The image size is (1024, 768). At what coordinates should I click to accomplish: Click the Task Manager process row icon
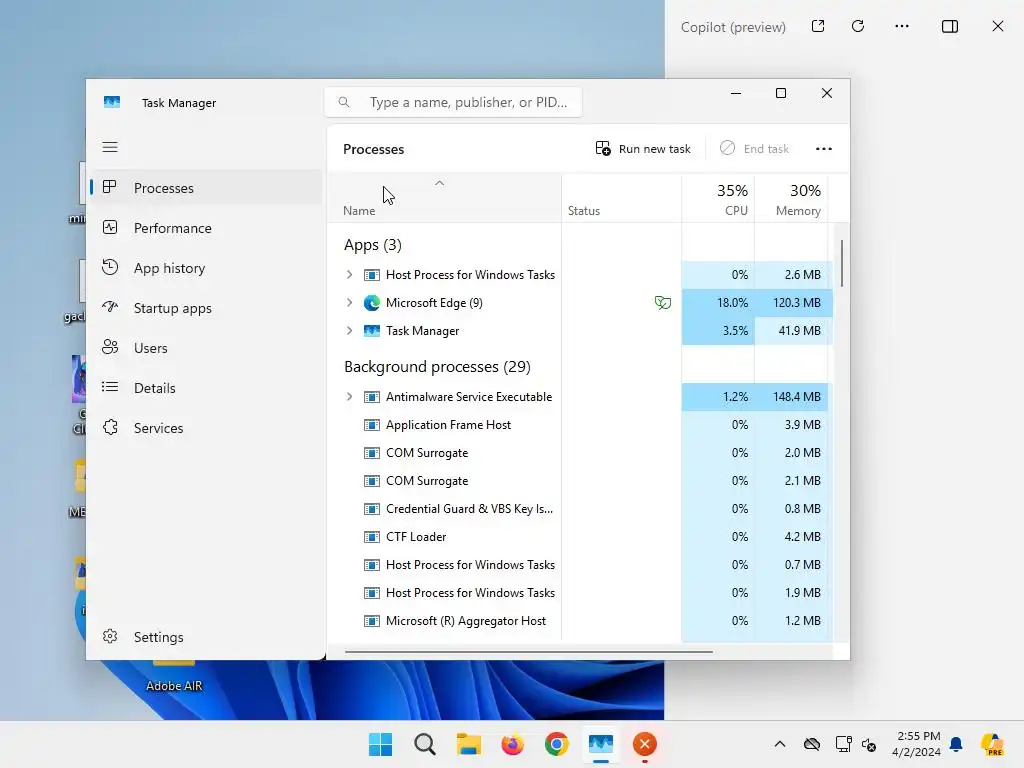(x=372, y=330)
